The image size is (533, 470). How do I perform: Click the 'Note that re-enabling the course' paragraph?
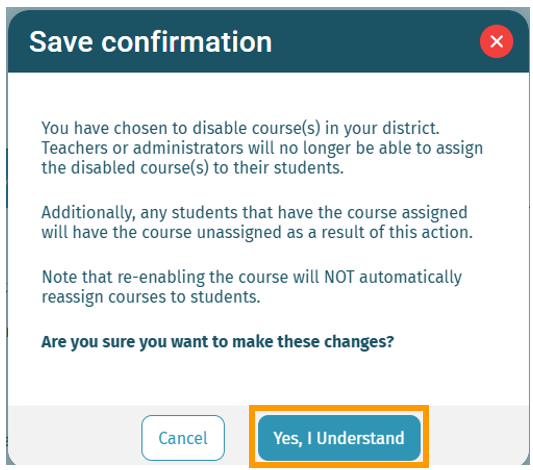(x=252, y=287)
